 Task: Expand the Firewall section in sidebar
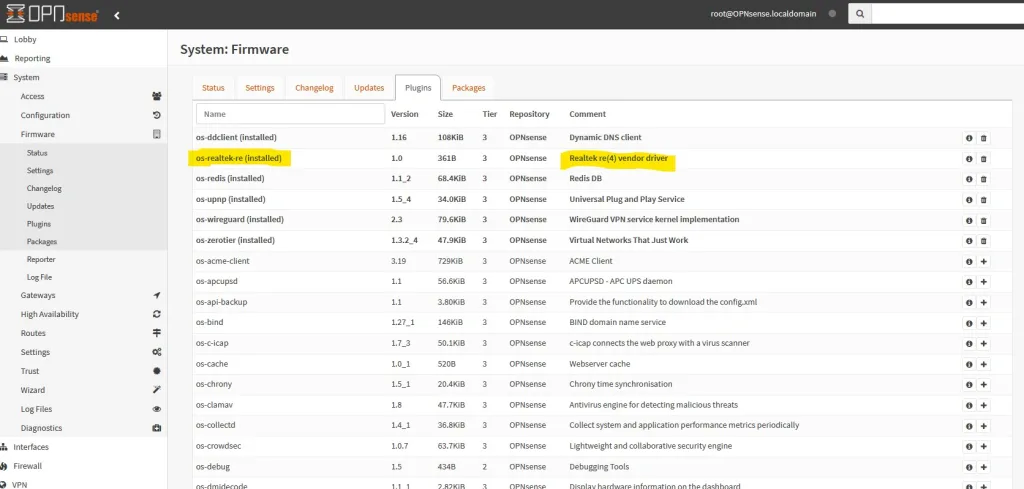pyautogui.click(x=27, y=466)
